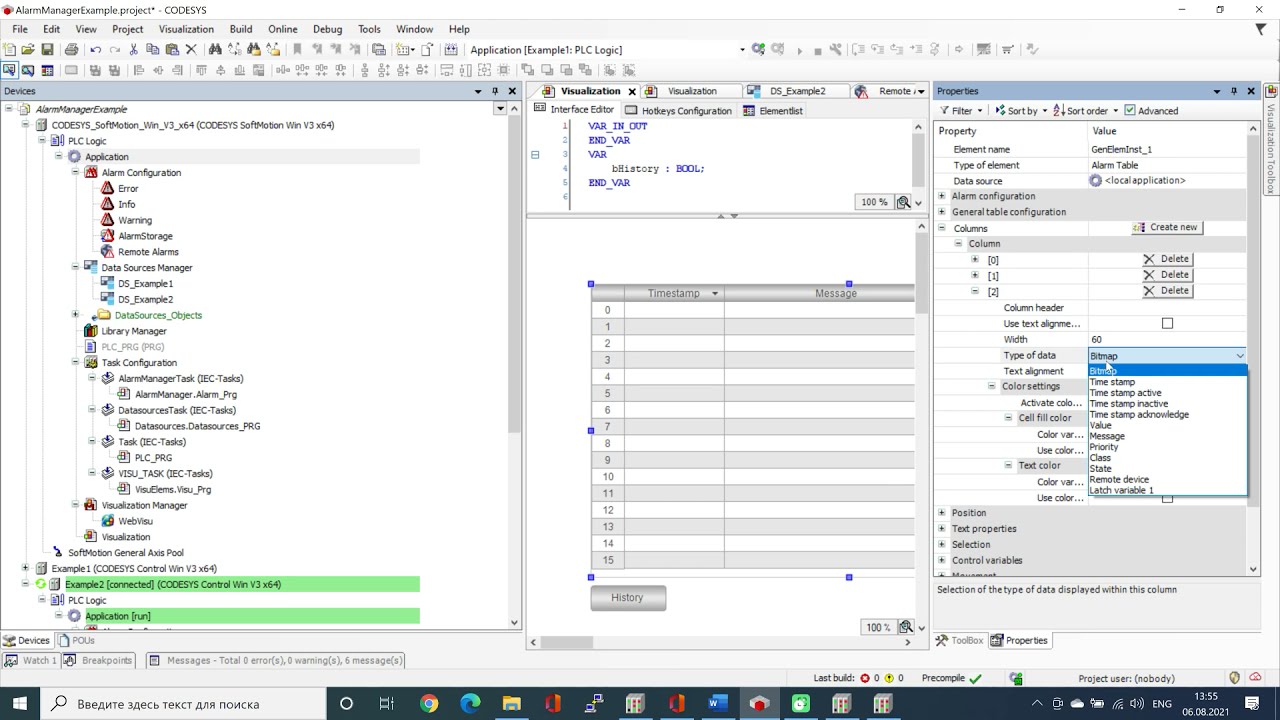Enable the Use text alignment checkbox
Image resolution: width=1280 pixels, height=720 pixels.
(1167, 323)
